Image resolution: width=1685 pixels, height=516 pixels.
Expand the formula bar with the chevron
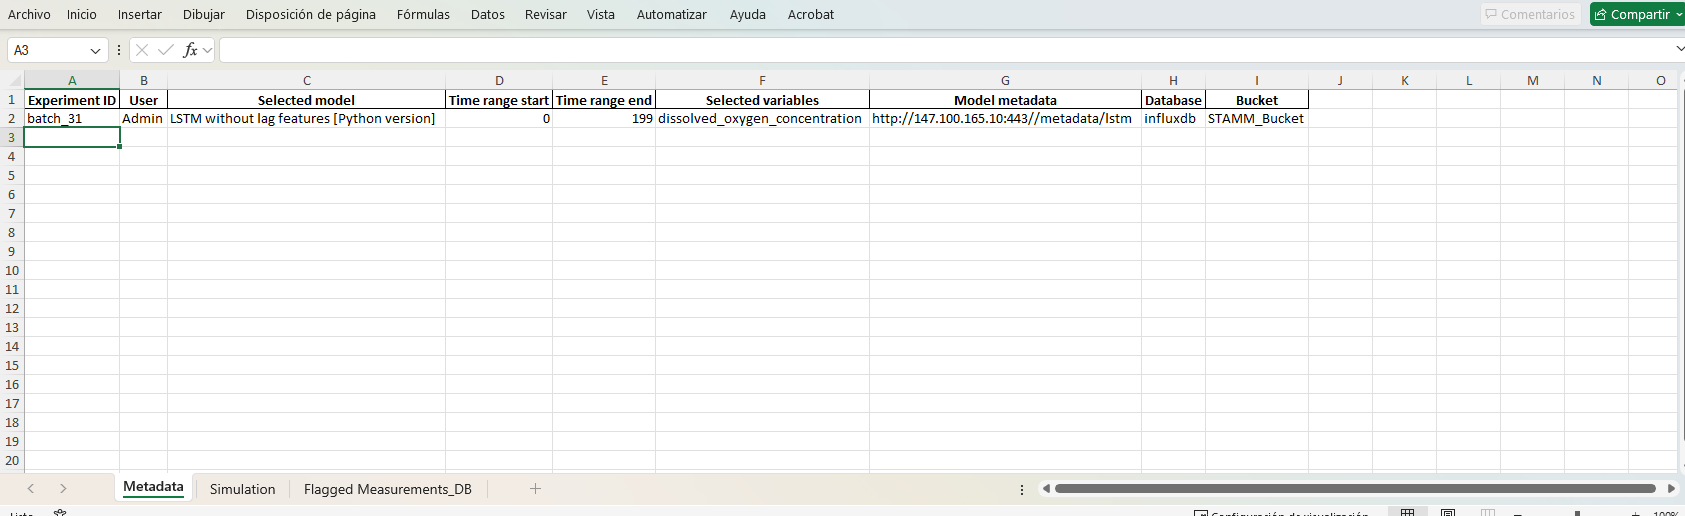pos(1679,49)
